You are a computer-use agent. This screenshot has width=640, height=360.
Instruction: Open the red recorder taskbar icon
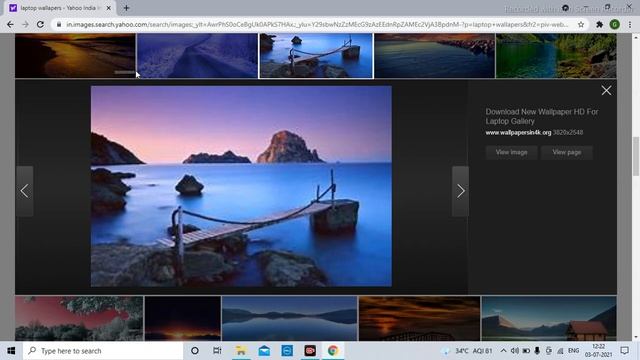point(310,351)
